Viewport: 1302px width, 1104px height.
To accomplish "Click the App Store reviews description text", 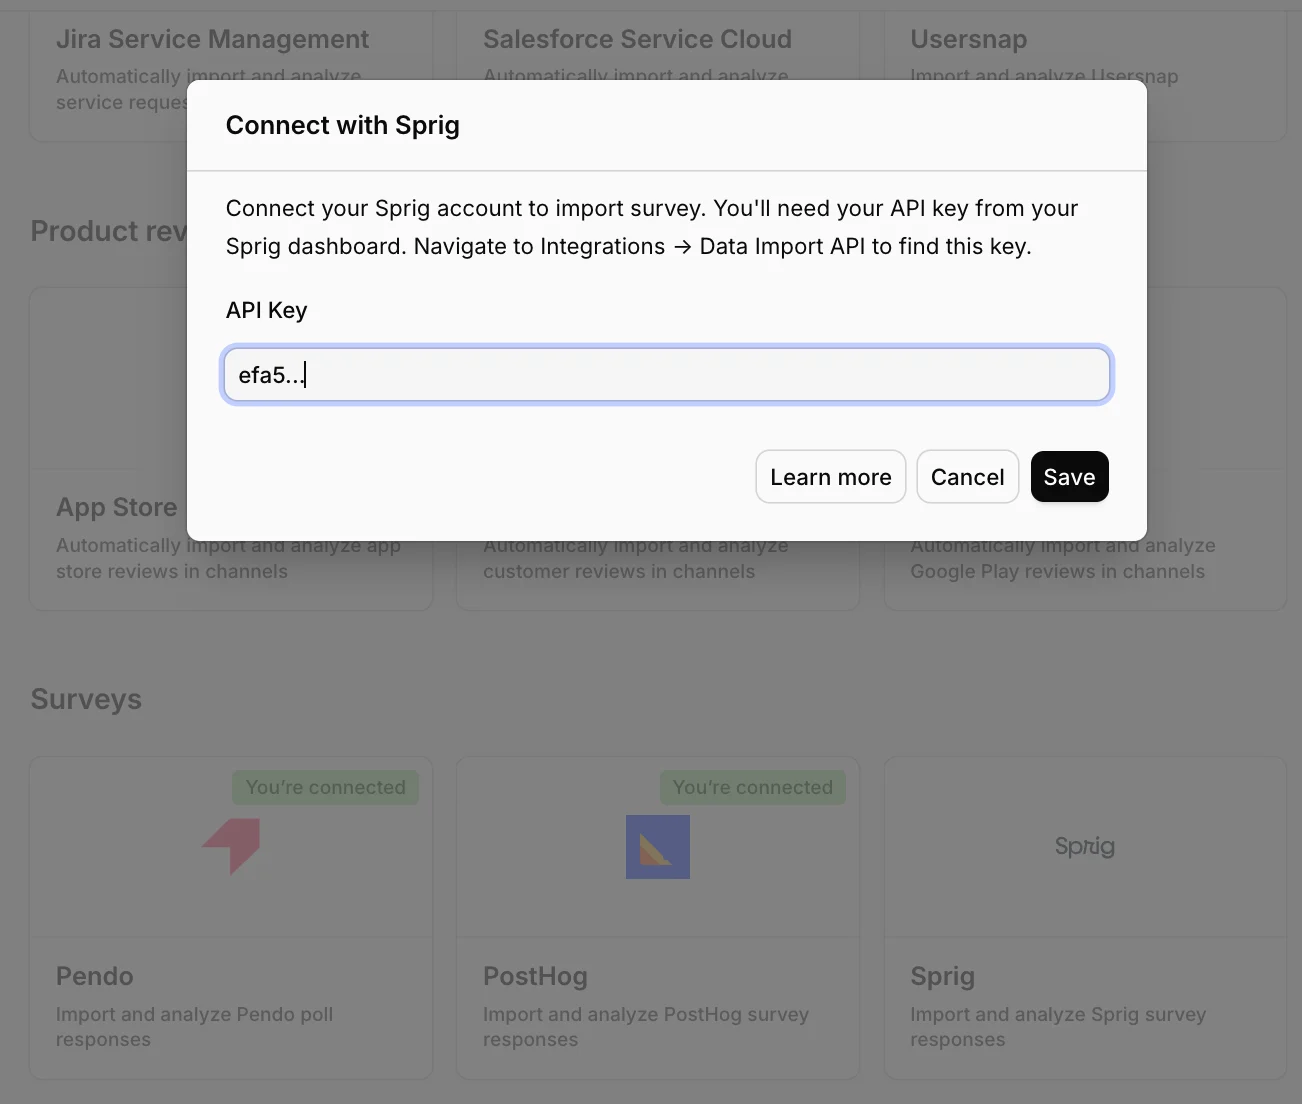I will [228, 559].
